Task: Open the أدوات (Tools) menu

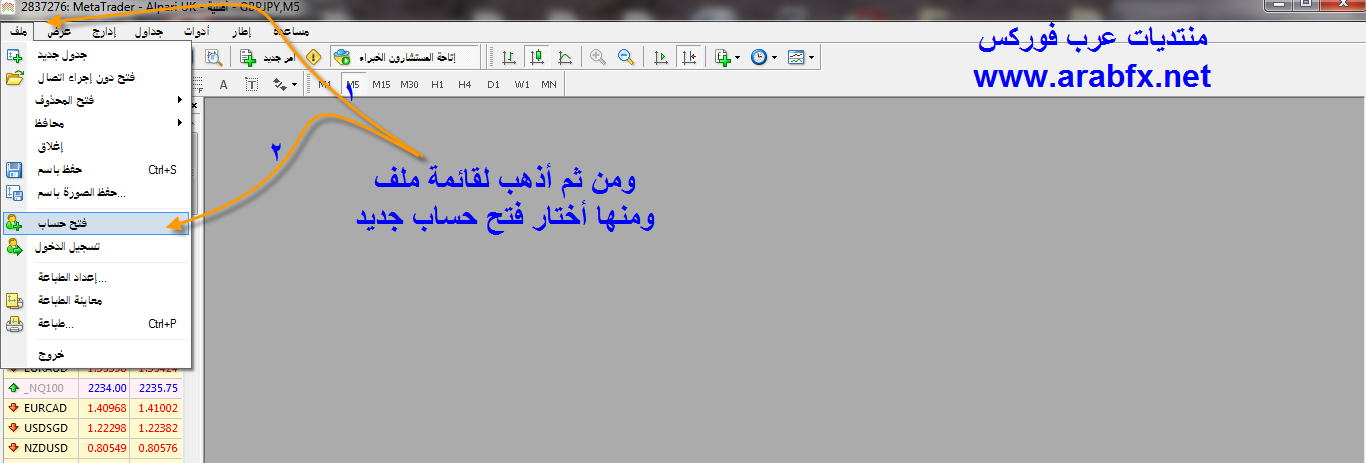Action: [197, 32]
